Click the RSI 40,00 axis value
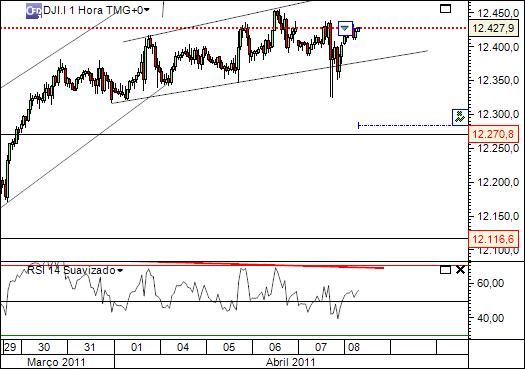 coord(491,318)
